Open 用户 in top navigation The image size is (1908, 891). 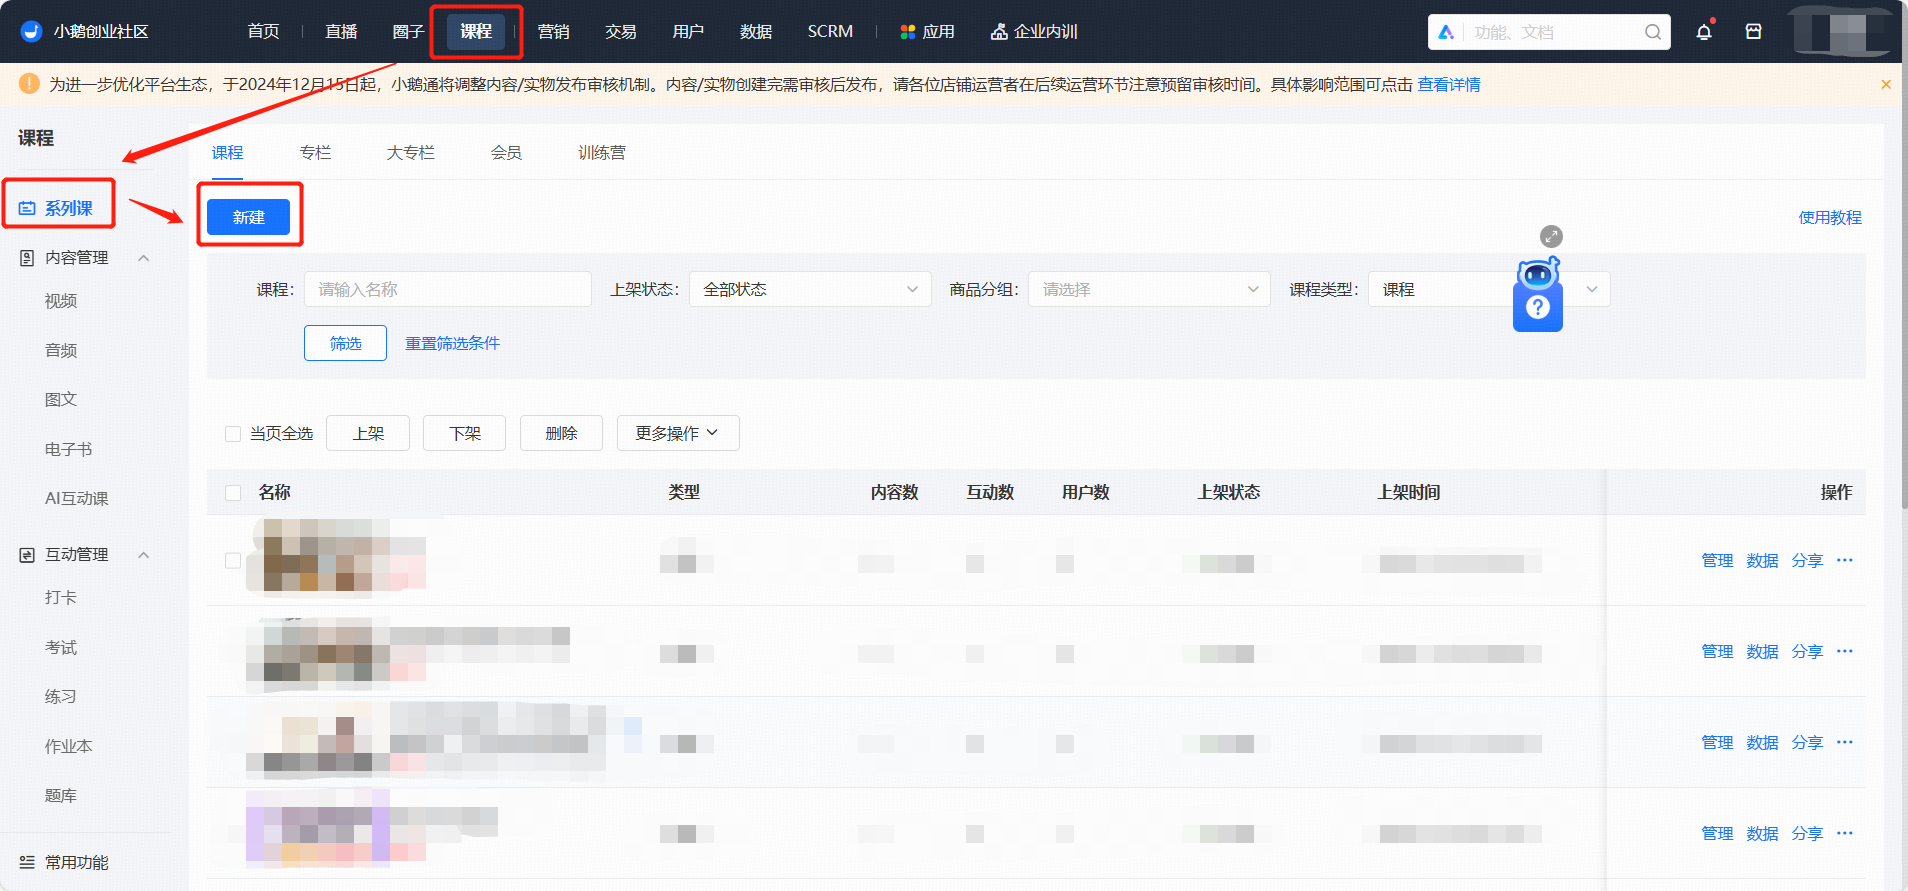point(689,32)
